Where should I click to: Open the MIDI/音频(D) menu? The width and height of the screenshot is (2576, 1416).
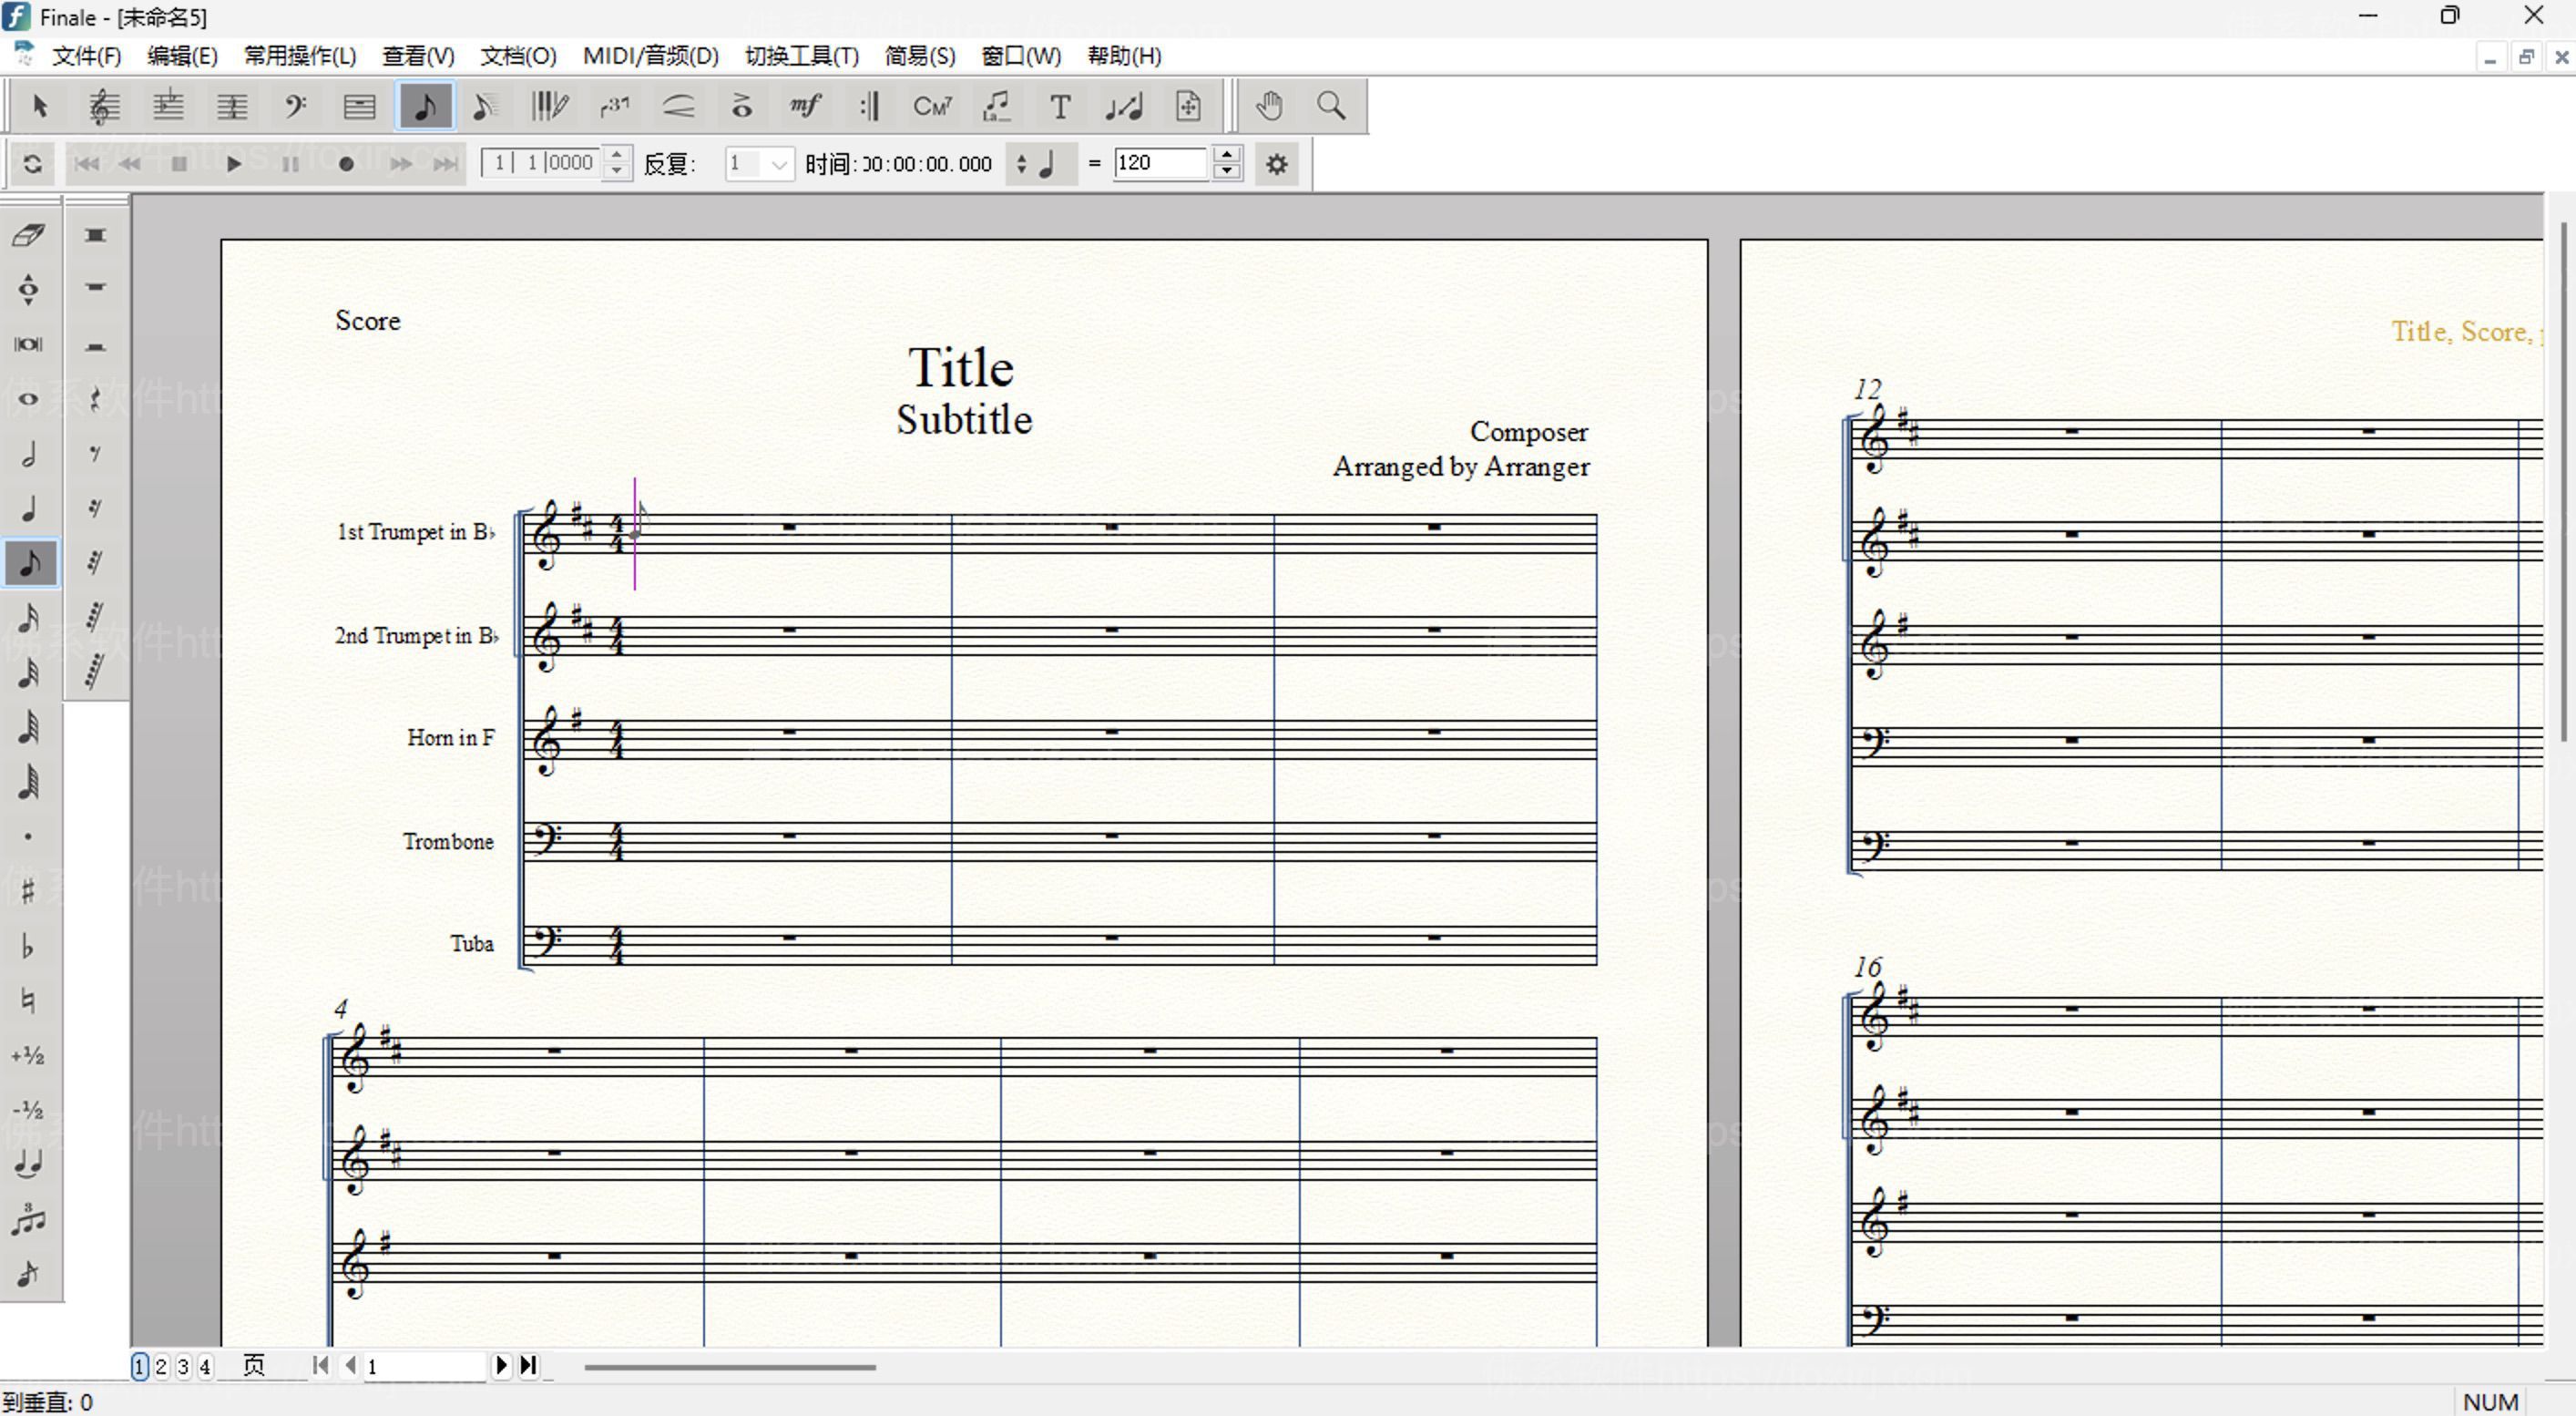(x=650, y=56)
